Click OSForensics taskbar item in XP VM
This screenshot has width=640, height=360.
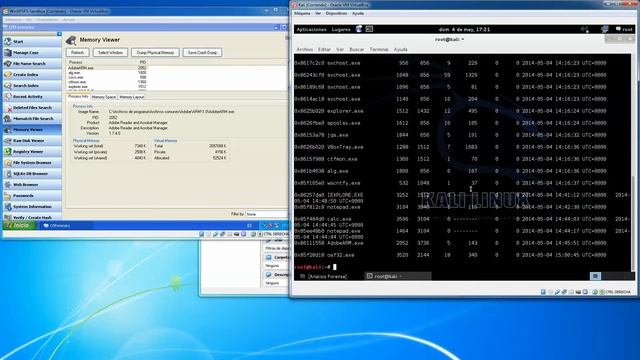click(x=65, y=225)
